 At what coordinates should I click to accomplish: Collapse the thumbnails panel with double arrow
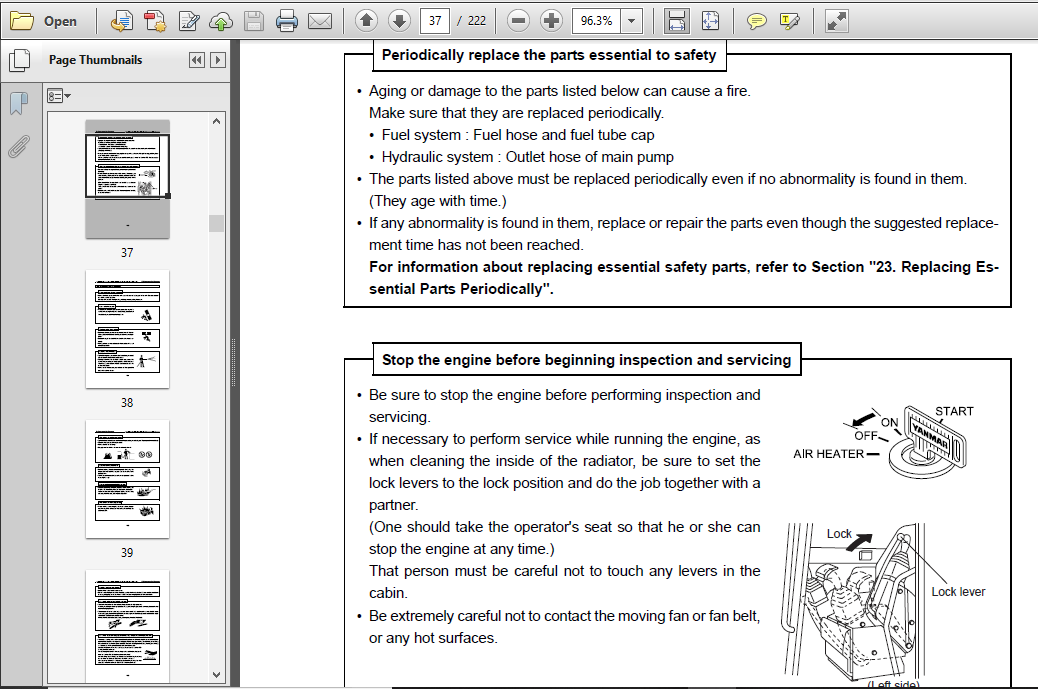[x=197, y=60]
